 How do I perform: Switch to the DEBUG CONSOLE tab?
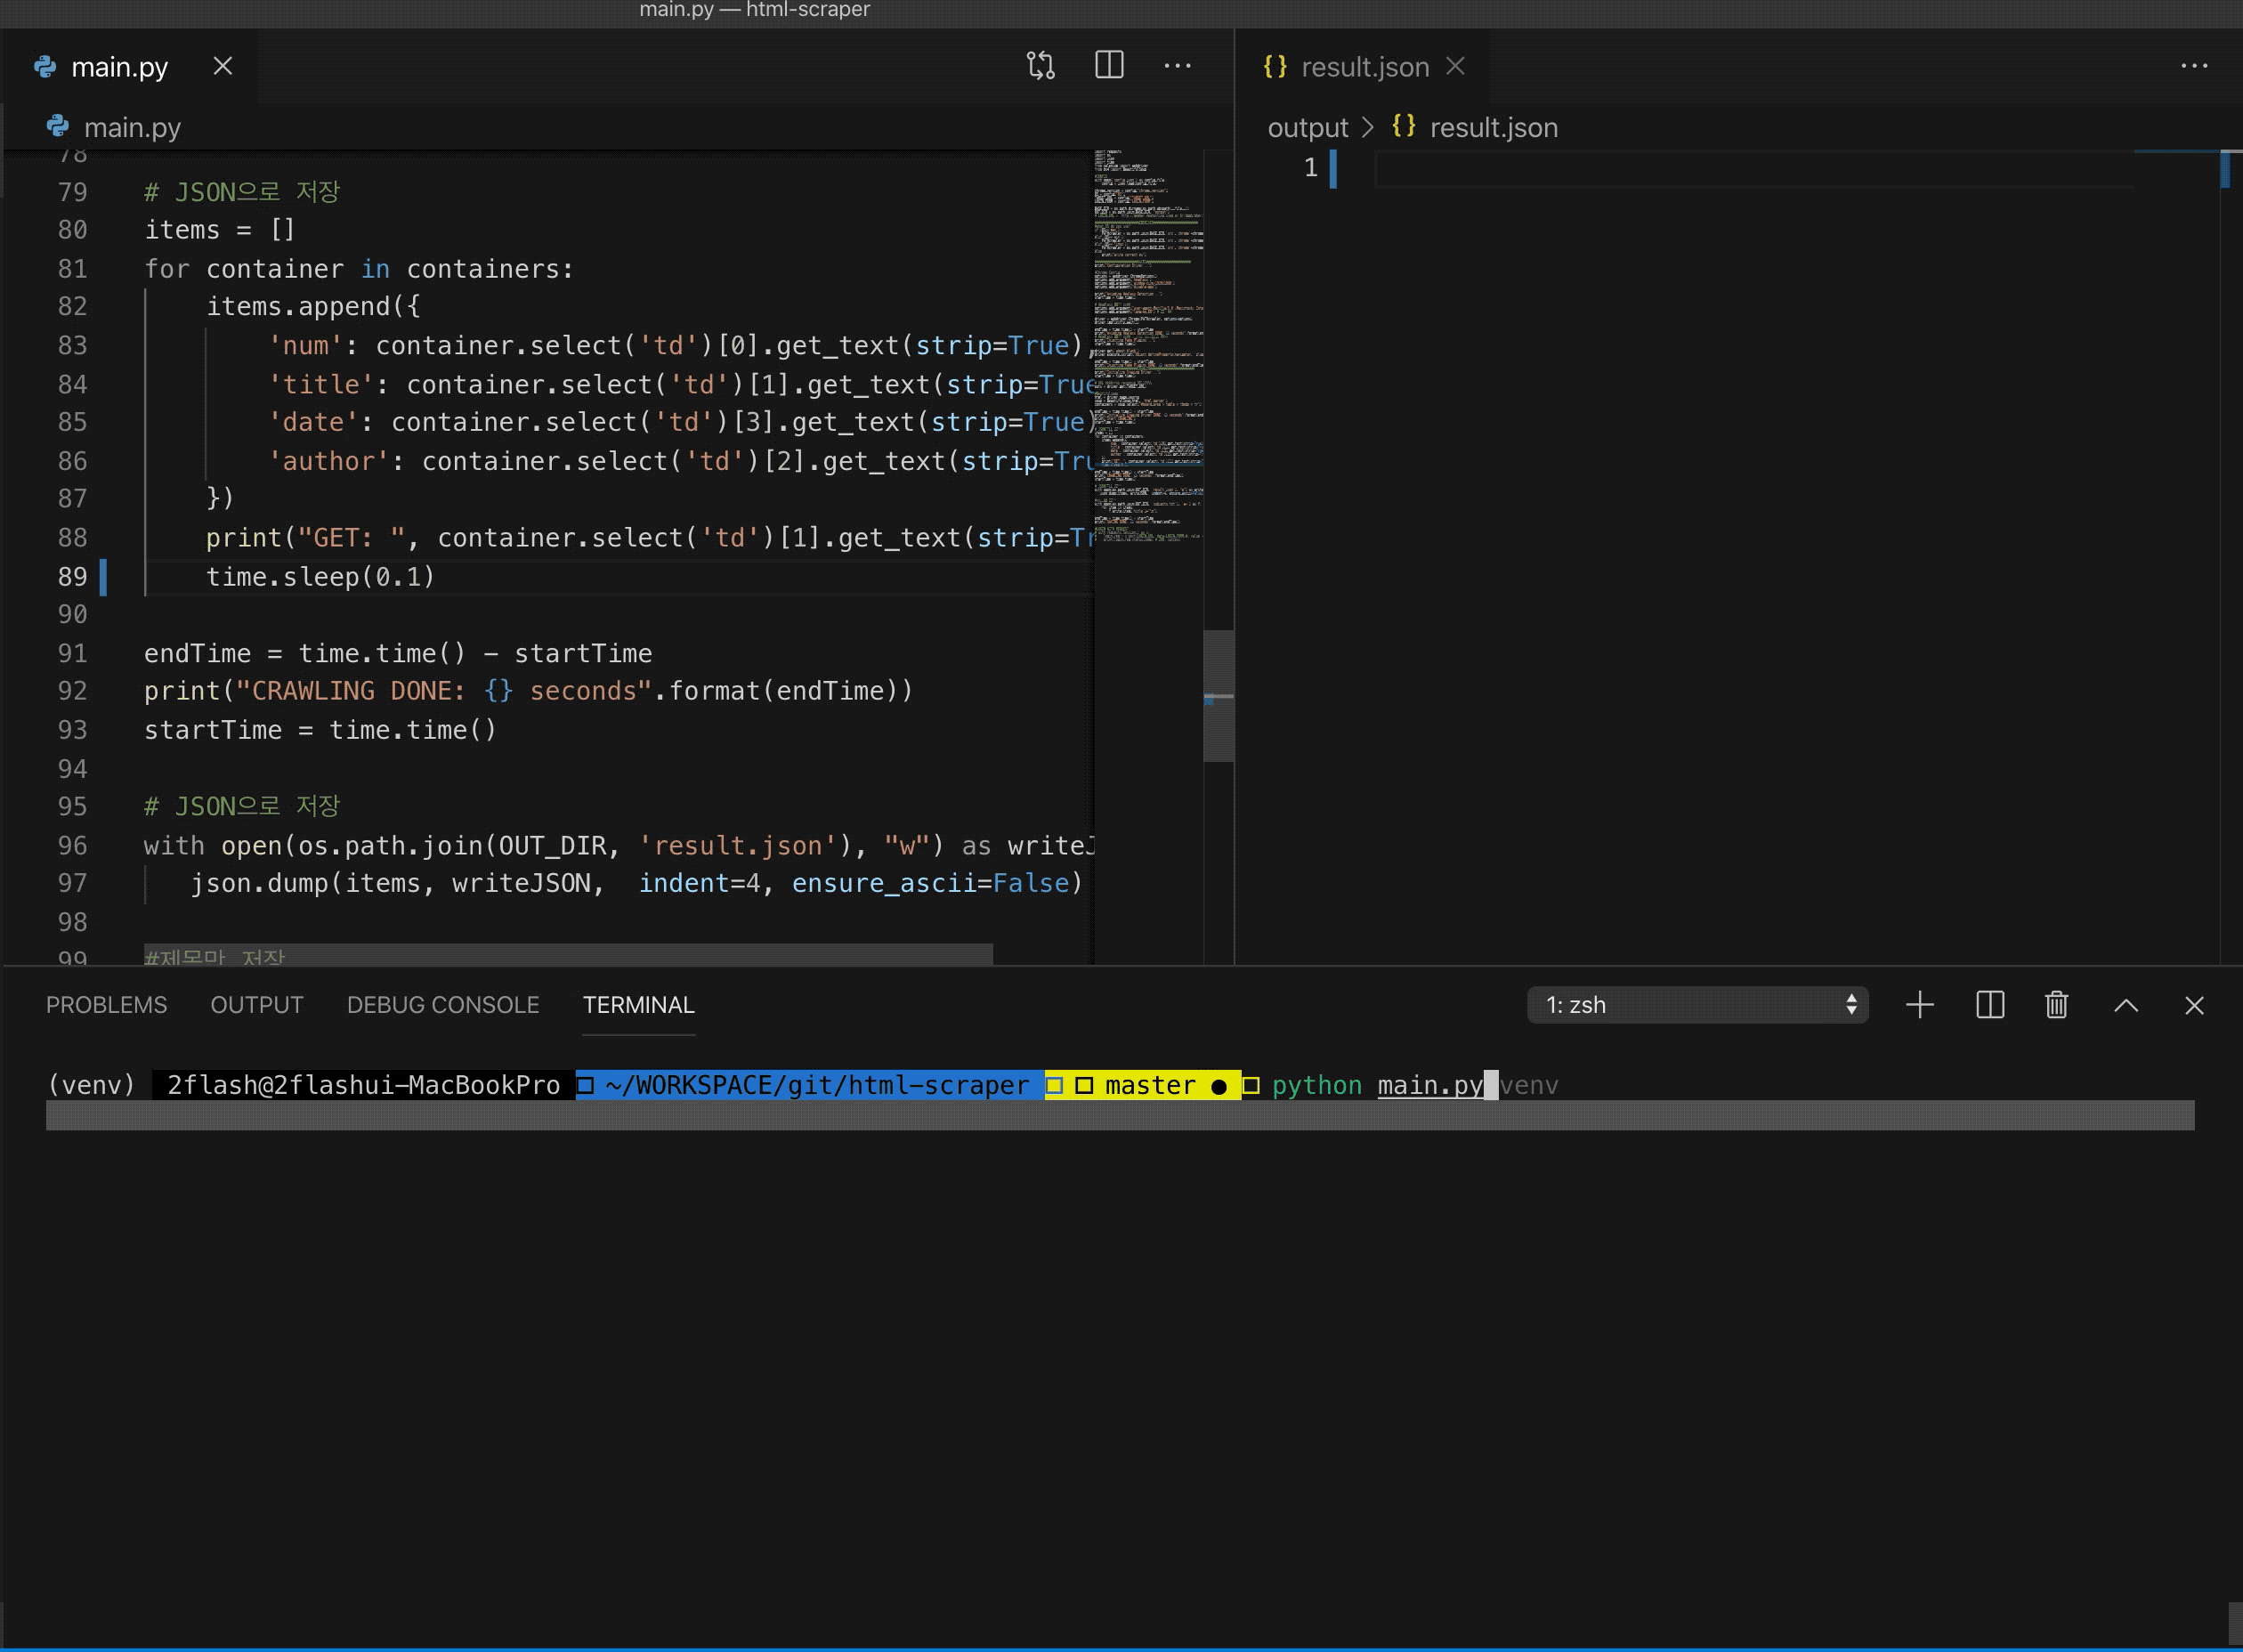443,1005
